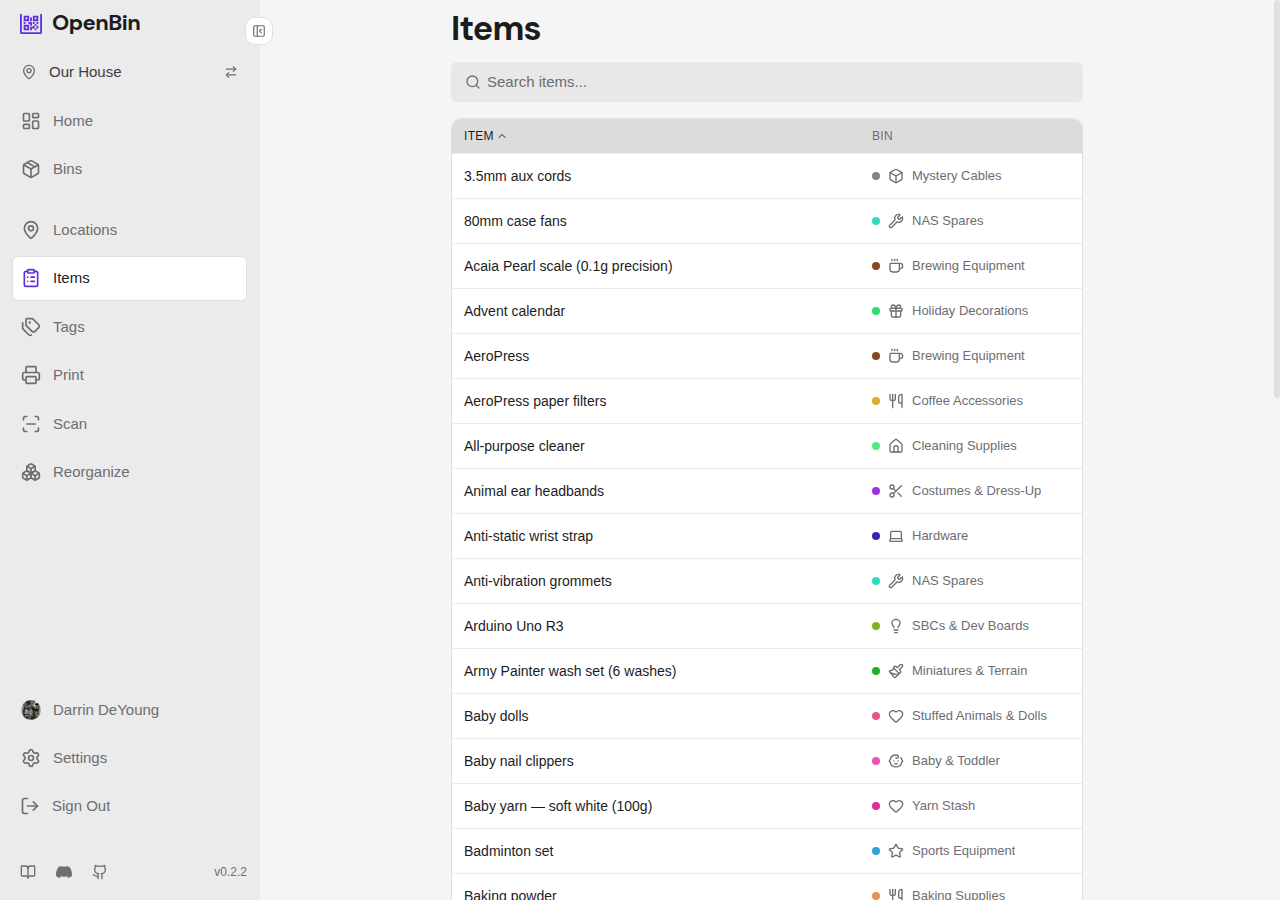
Task: Click the star icon beside Sports Equipment
Action: click(895, 850)
